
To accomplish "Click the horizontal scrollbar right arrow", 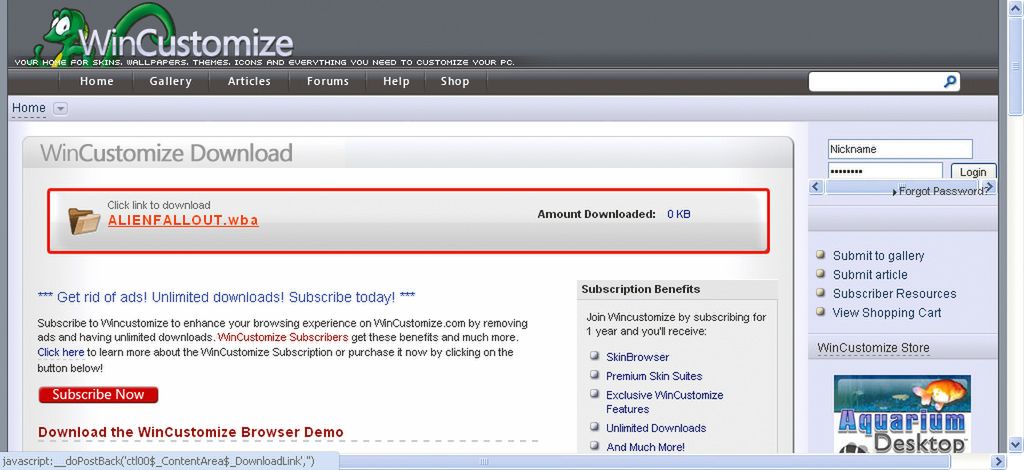I will (x=998, y=462).
